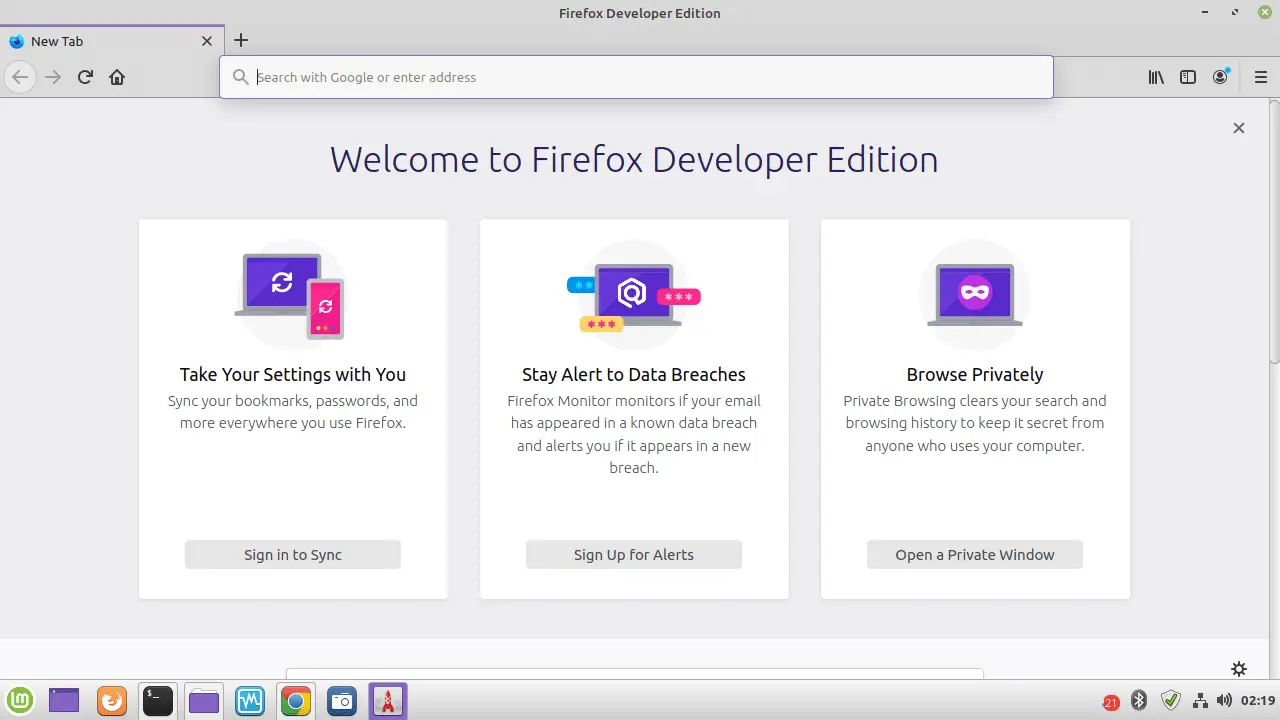The height and width of the screenshot is (720, 1280).
Task: Open a new browser tab
Action: click(x=240, y=40)
